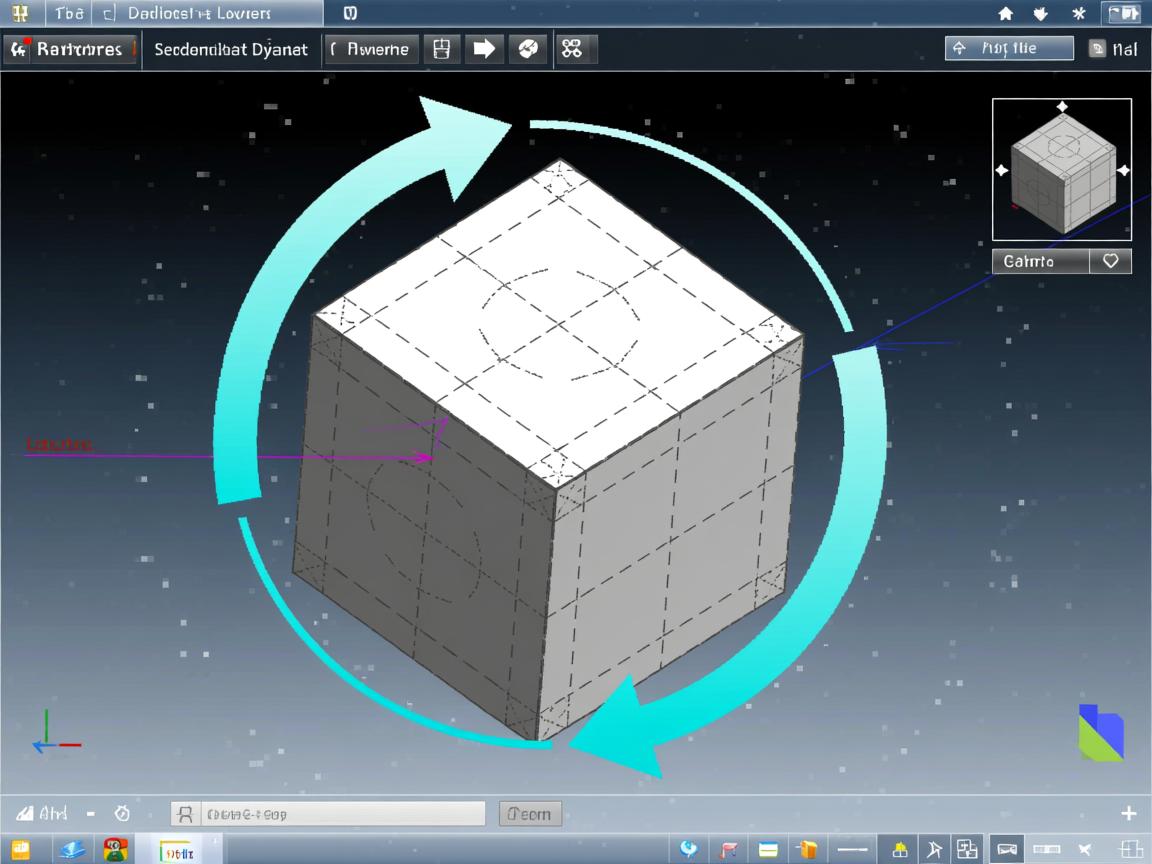Expand the bottom bar with the plus icon
This screenshot has height=864, width=1152.
1128,813
